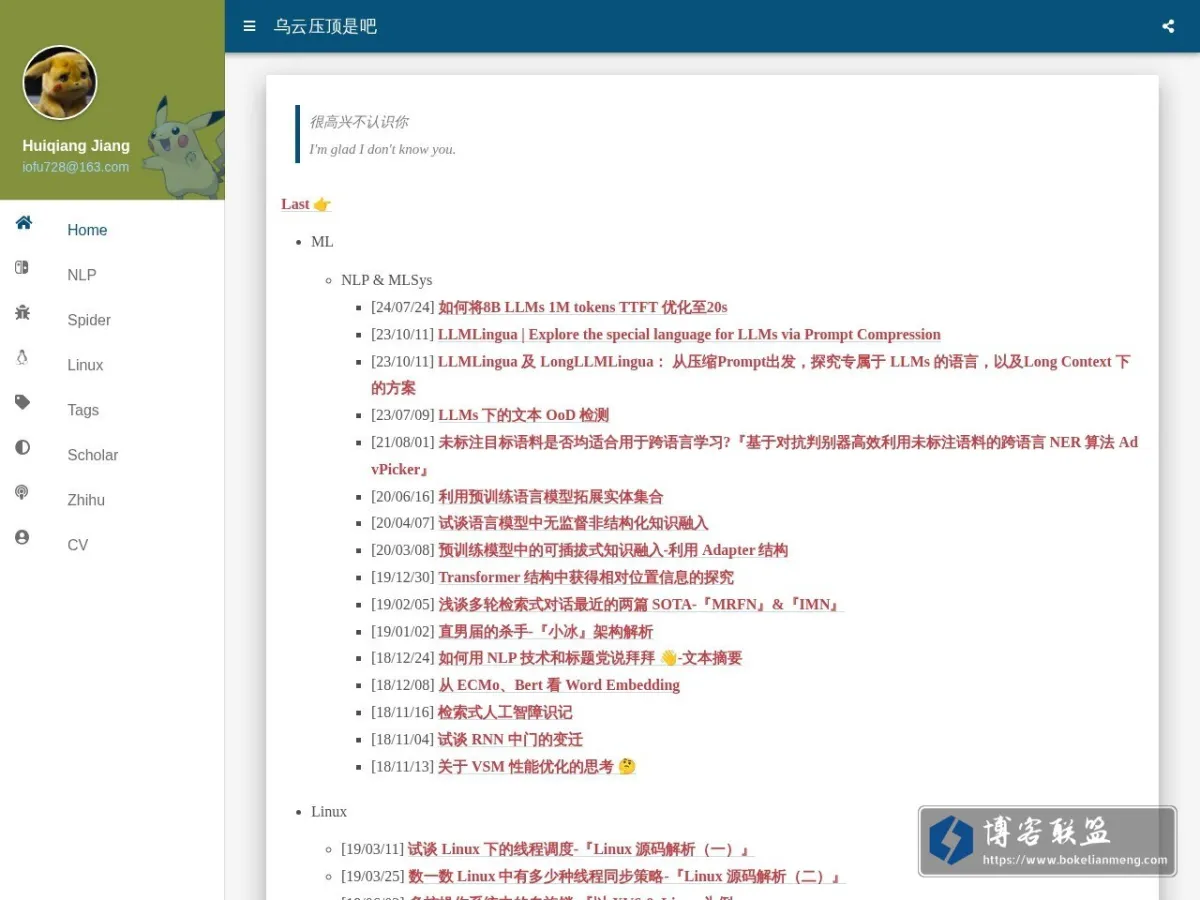Open the 文本摘要 NLP article link

590,658
